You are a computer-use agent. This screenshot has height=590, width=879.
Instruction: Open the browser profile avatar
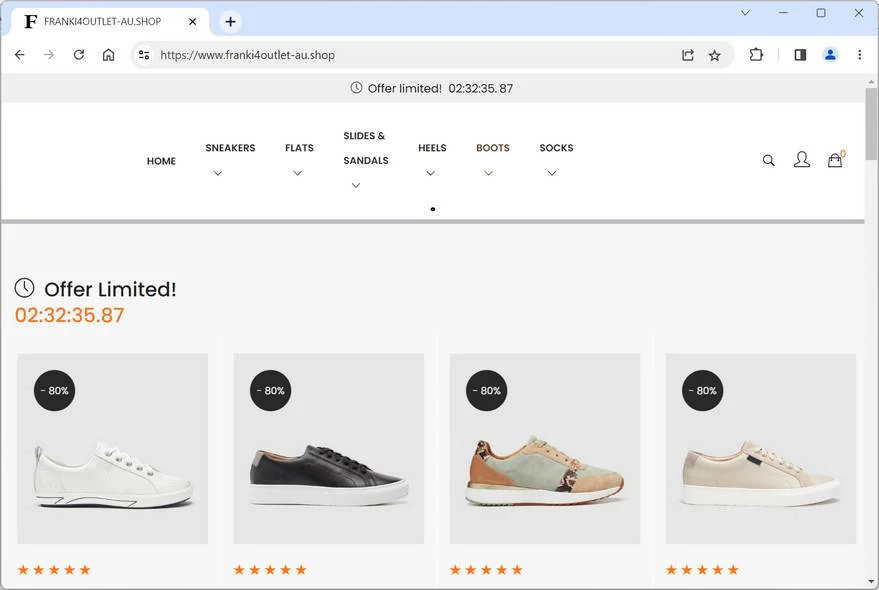(830, 55)
